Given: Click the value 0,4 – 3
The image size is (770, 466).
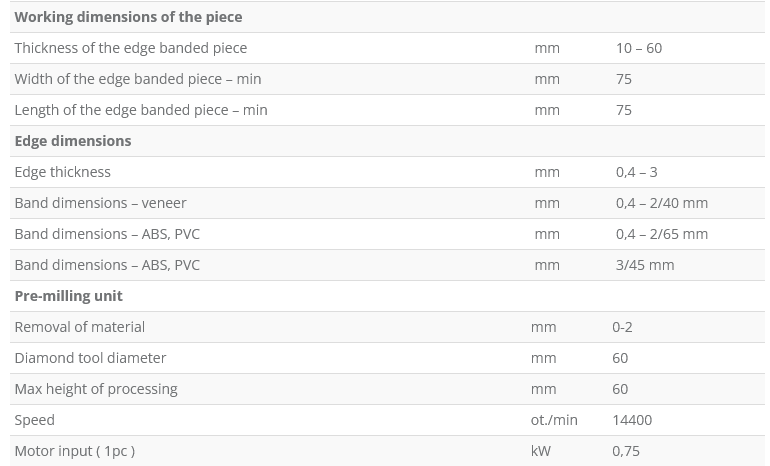Looking at the screenshot, I should point(636,172).
